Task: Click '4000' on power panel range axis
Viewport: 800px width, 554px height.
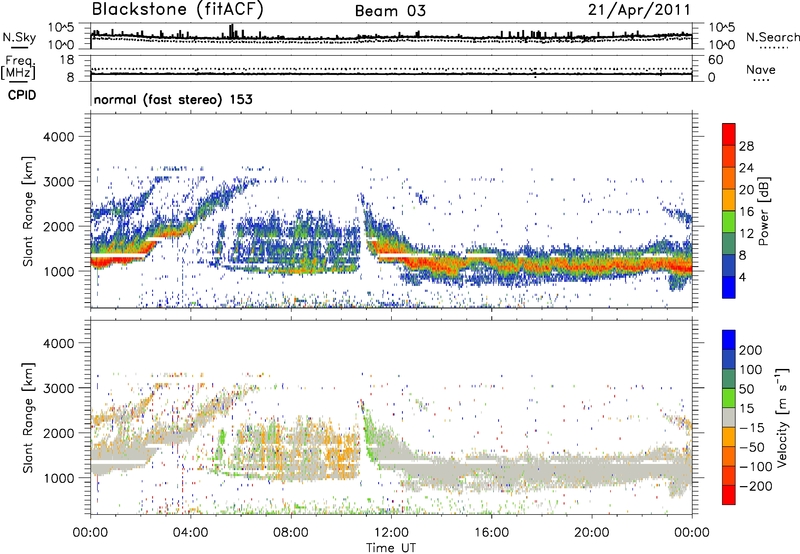Action: (58, 137)
